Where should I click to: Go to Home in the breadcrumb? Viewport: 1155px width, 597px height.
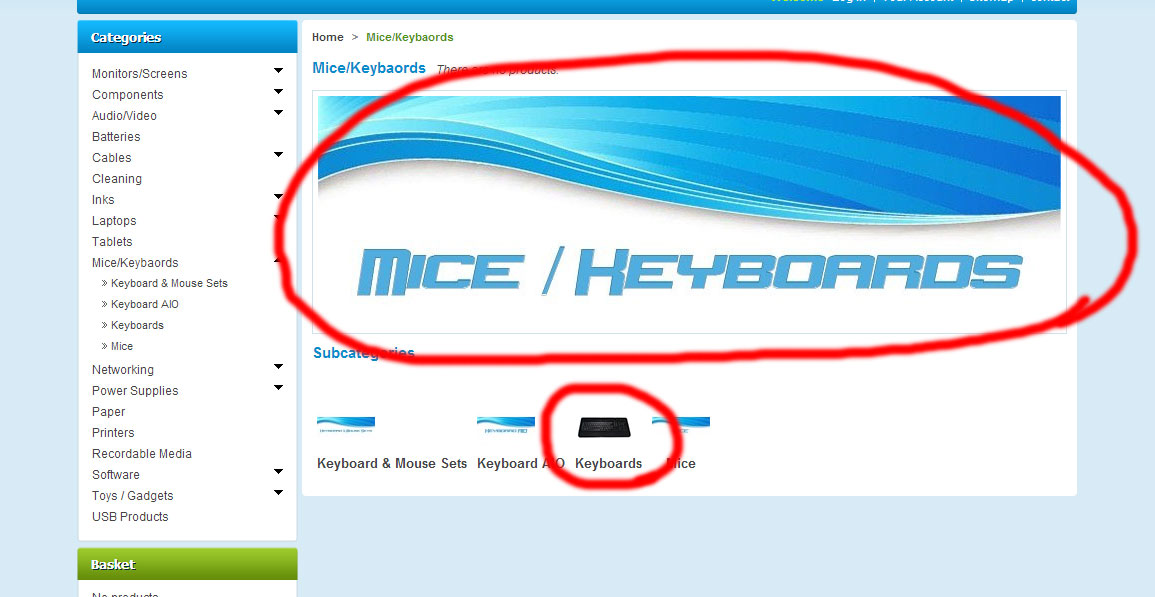[327, 37]
